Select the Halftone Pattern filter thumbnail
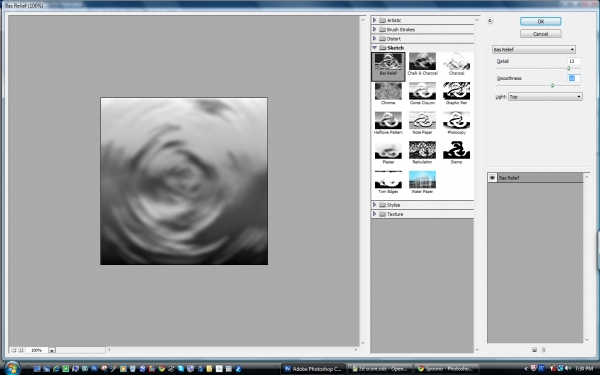The width and height of the screenshot is (600, 375). (x=388, y=121)
